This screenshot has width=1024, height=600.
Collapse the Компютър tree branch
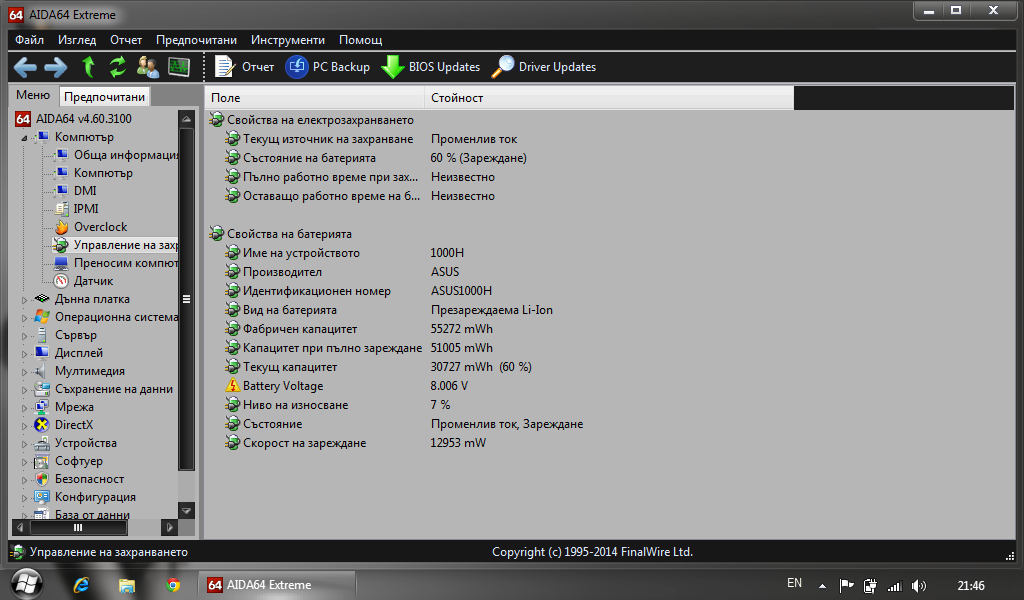pyautogui.click(x=24, y=138)
